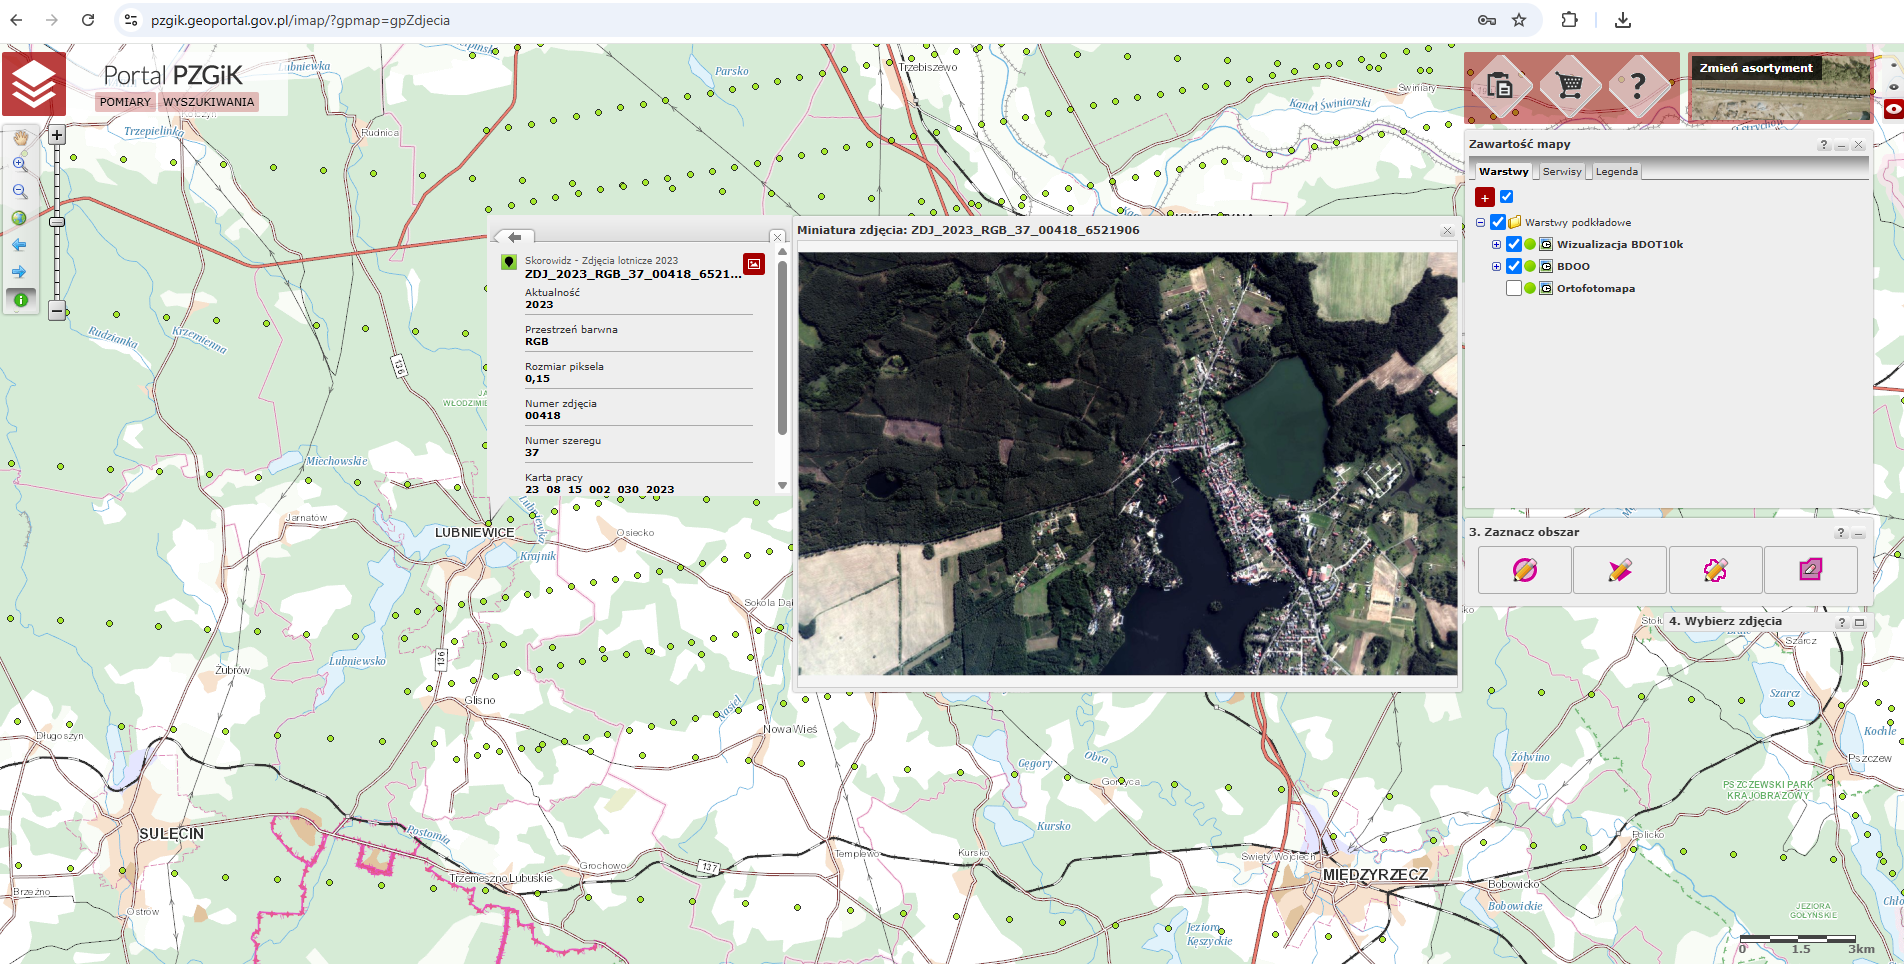
Task: Select the circle drawing area tool
Action: click(x=1524, y=570)
